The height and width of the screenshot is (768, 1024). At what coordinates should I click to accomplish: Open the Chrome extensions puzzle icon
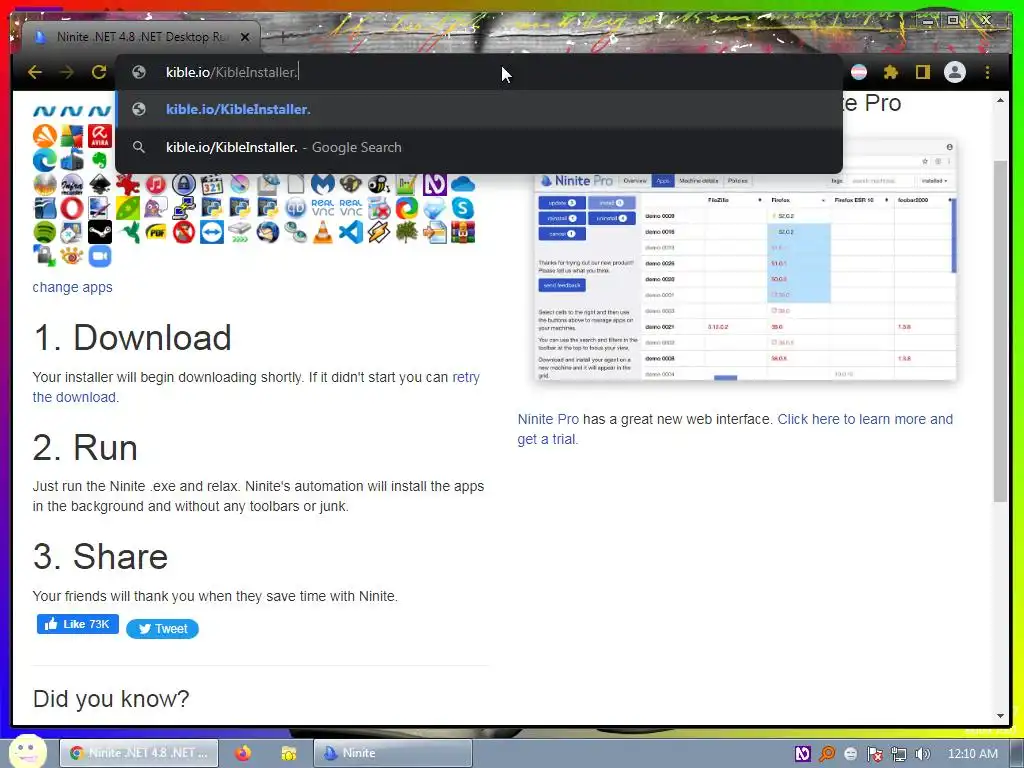pos(891,72)
